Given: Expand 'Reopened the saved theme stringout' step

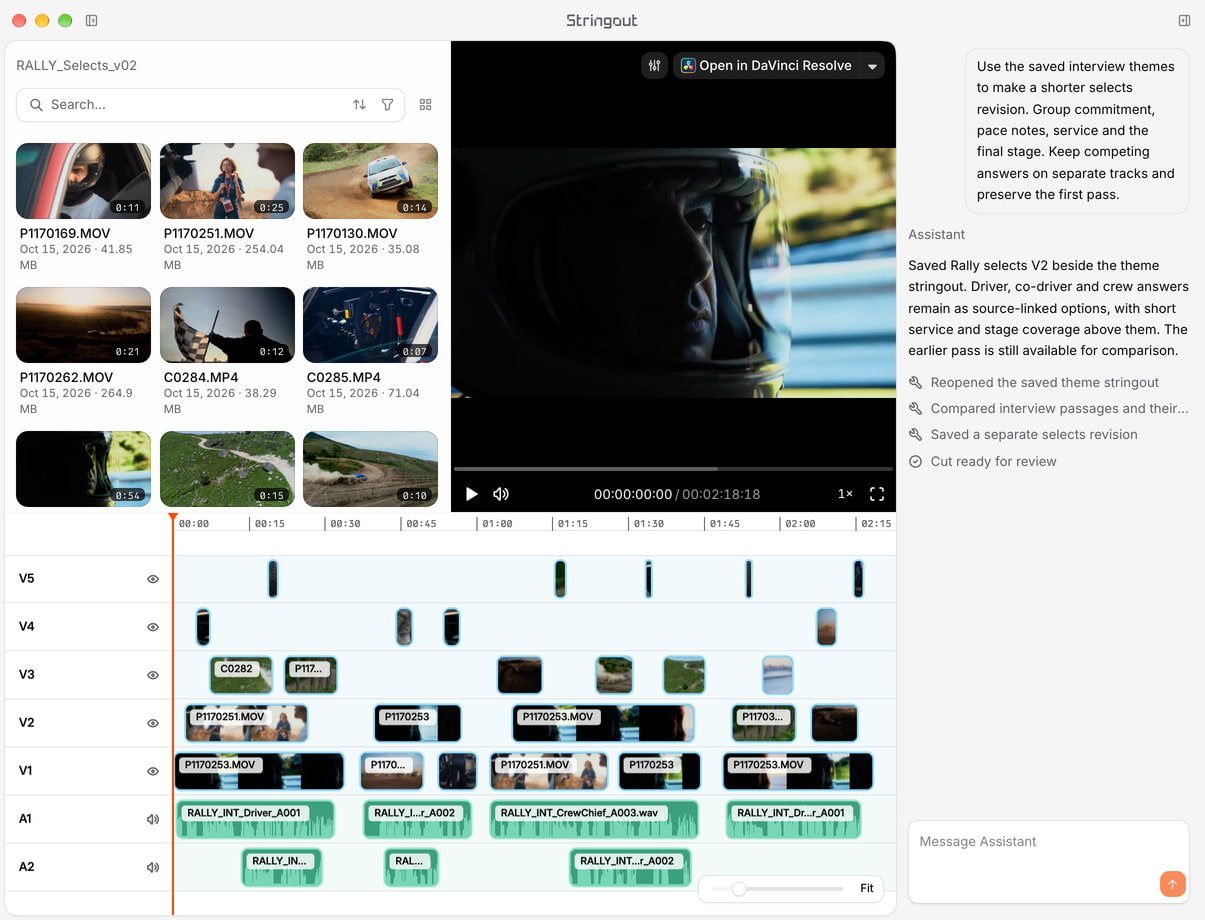Looking at the screenshot, I should pyautogui.click(x=1034, y=382).
